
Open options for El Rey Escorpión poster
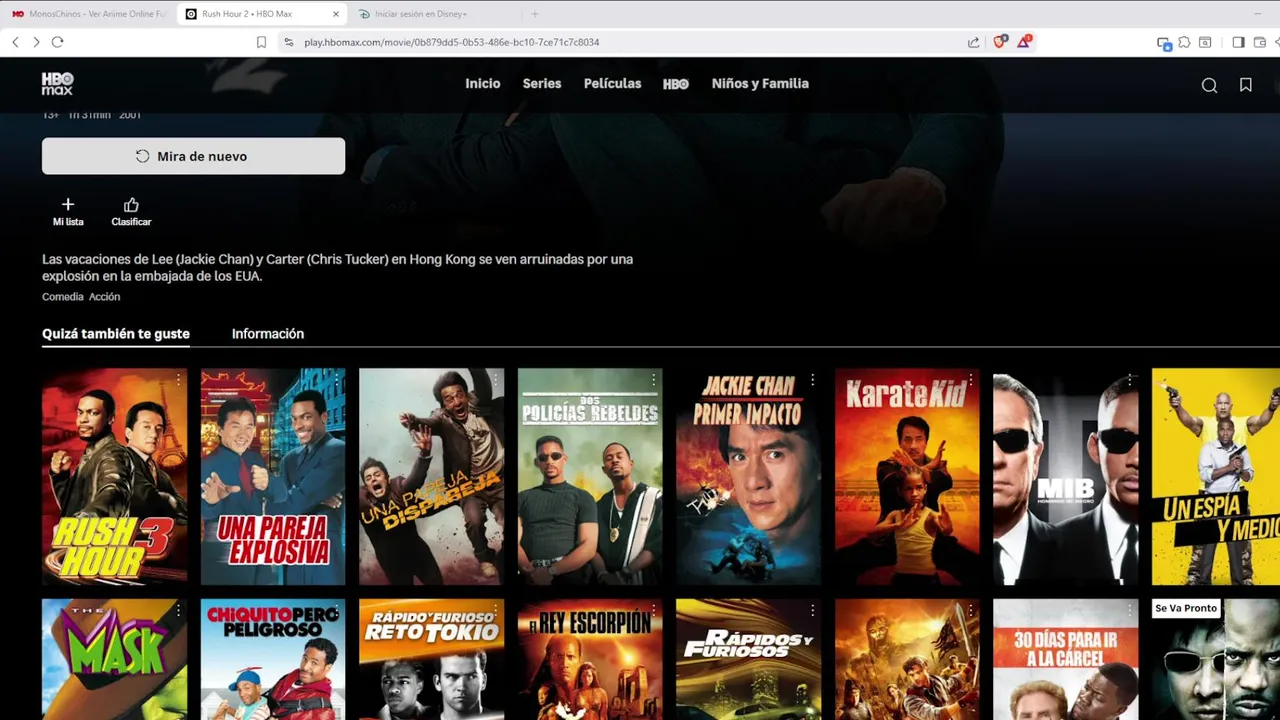(x=654, y=610)
